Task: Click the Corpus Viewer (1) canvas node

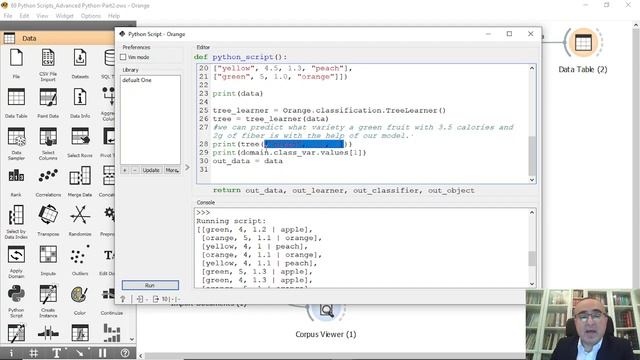Action: [326, 311]
